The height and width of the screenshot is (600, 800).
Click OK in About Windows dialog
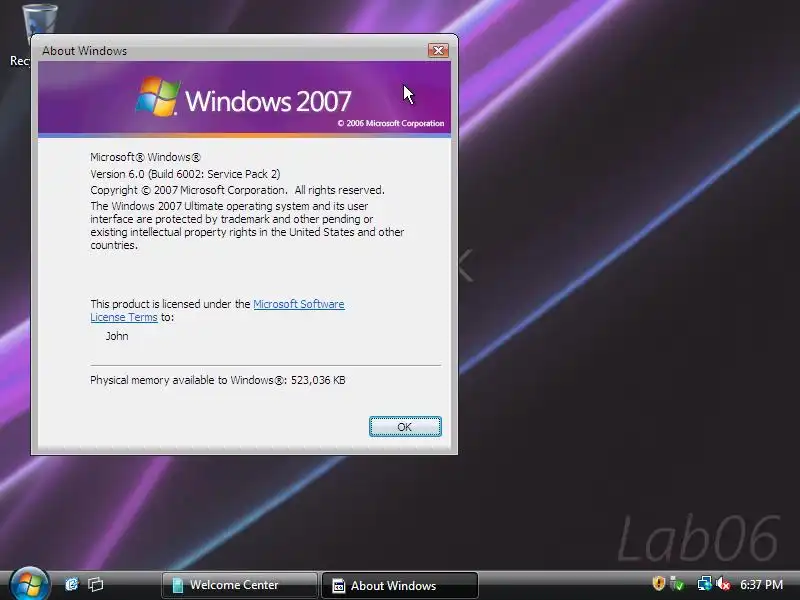click(x=405, y=427)
